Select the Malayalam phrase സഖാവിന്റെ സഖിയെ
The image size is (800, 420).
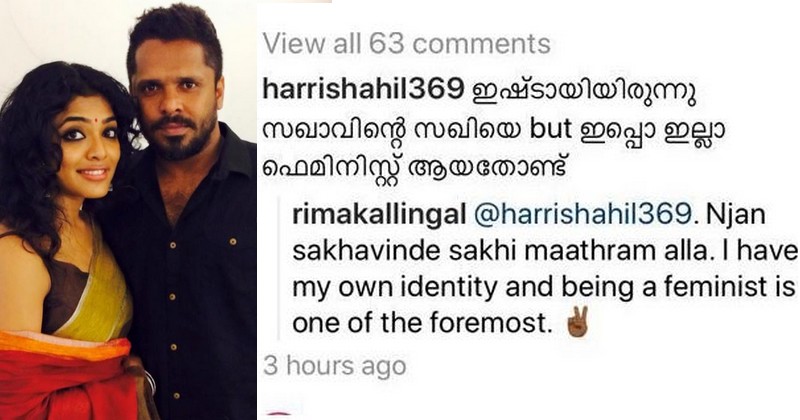[392, 132]
